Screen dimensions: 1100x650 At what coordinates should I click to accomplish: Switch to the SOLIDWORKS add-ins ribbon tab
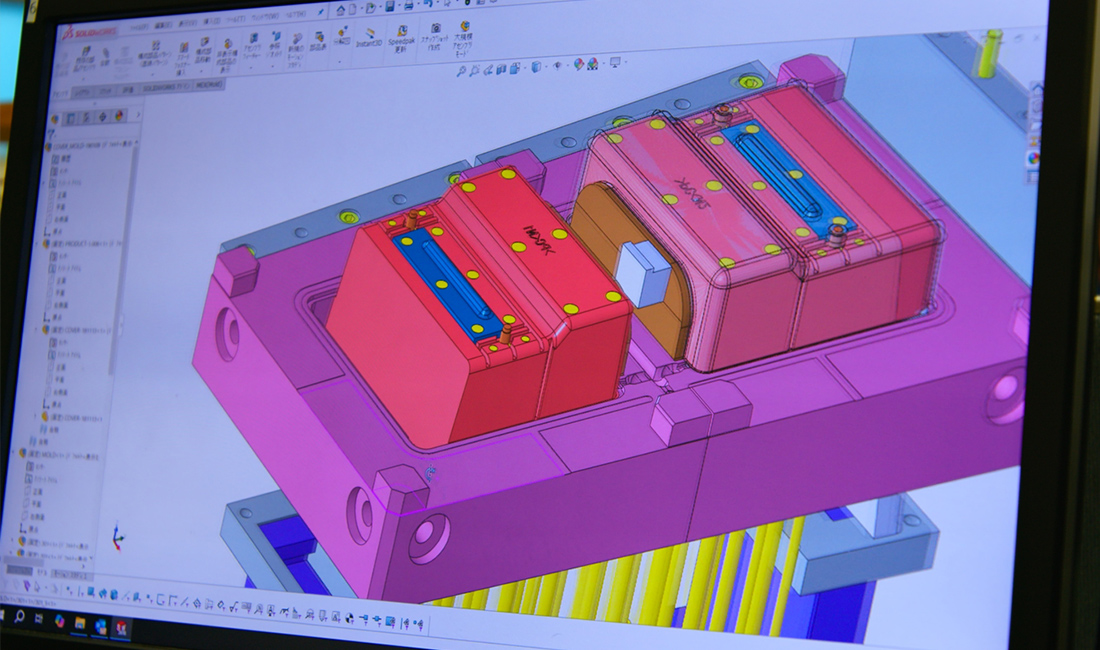pyautogui.click(x=167, y=87)
